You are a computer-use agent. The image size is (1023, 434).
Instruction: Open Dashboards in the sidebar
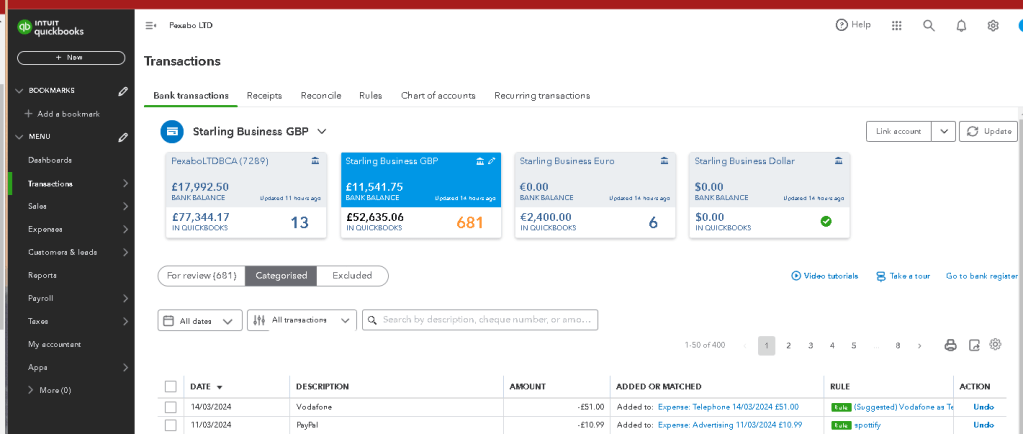coord(50,161)
